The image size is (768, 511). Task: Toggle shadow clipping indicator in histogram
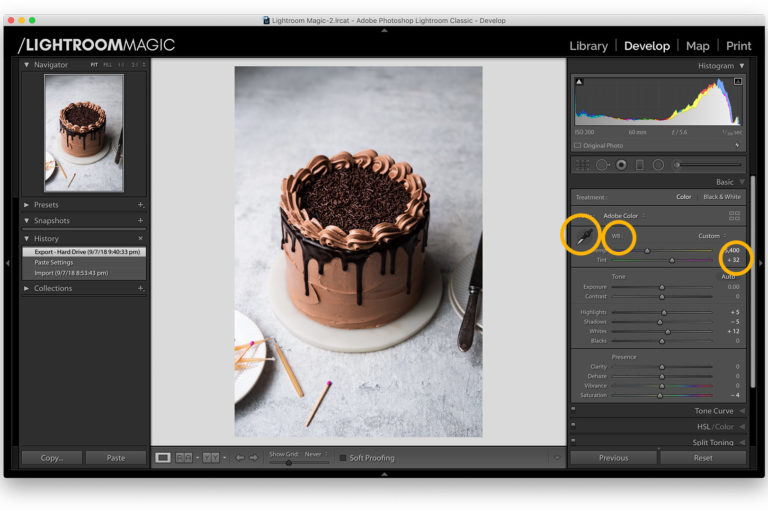click(x=579, y=81)
